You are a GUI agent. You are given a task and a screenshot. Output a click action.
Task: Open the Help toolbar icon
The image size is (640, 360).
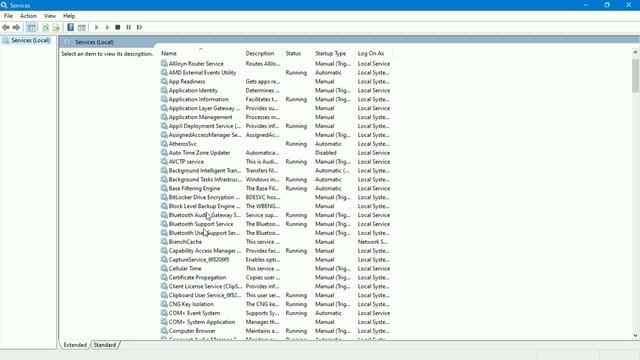coord(71,27)
